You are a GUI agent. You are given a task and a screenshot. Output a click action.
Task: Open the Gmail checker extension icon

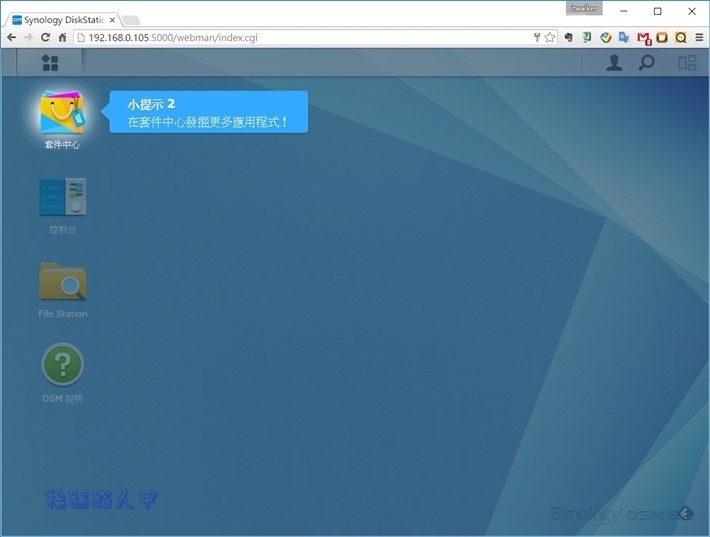point(644,38)
